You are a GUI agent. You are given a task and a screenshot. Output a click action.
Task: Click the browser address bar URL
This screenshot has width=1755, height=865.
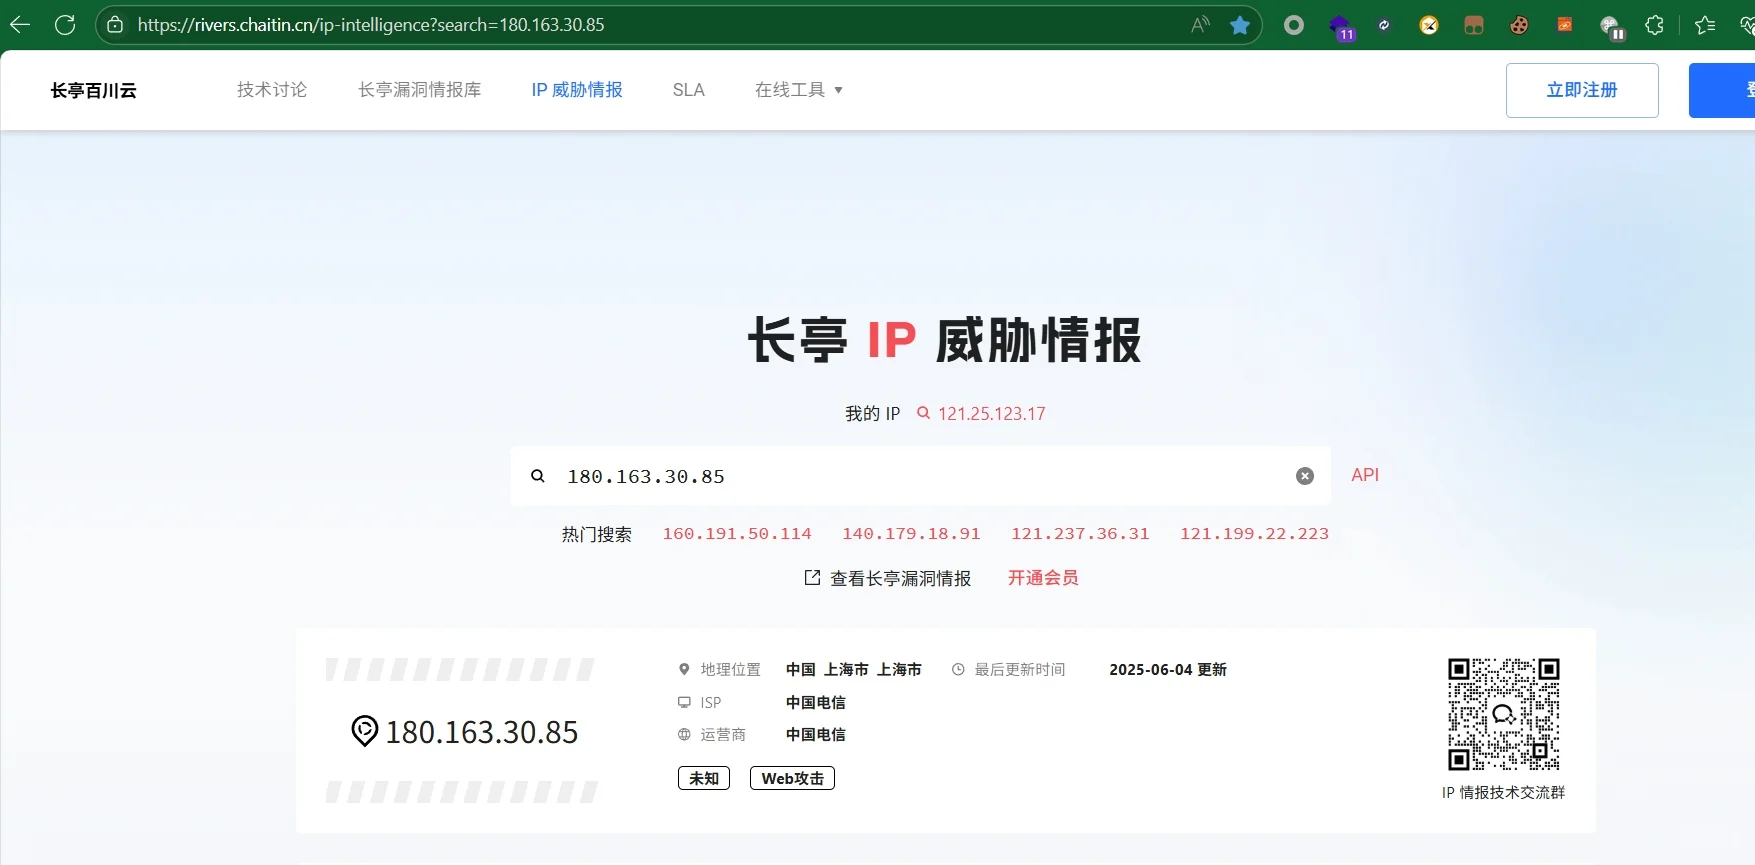tap(371, 25)
